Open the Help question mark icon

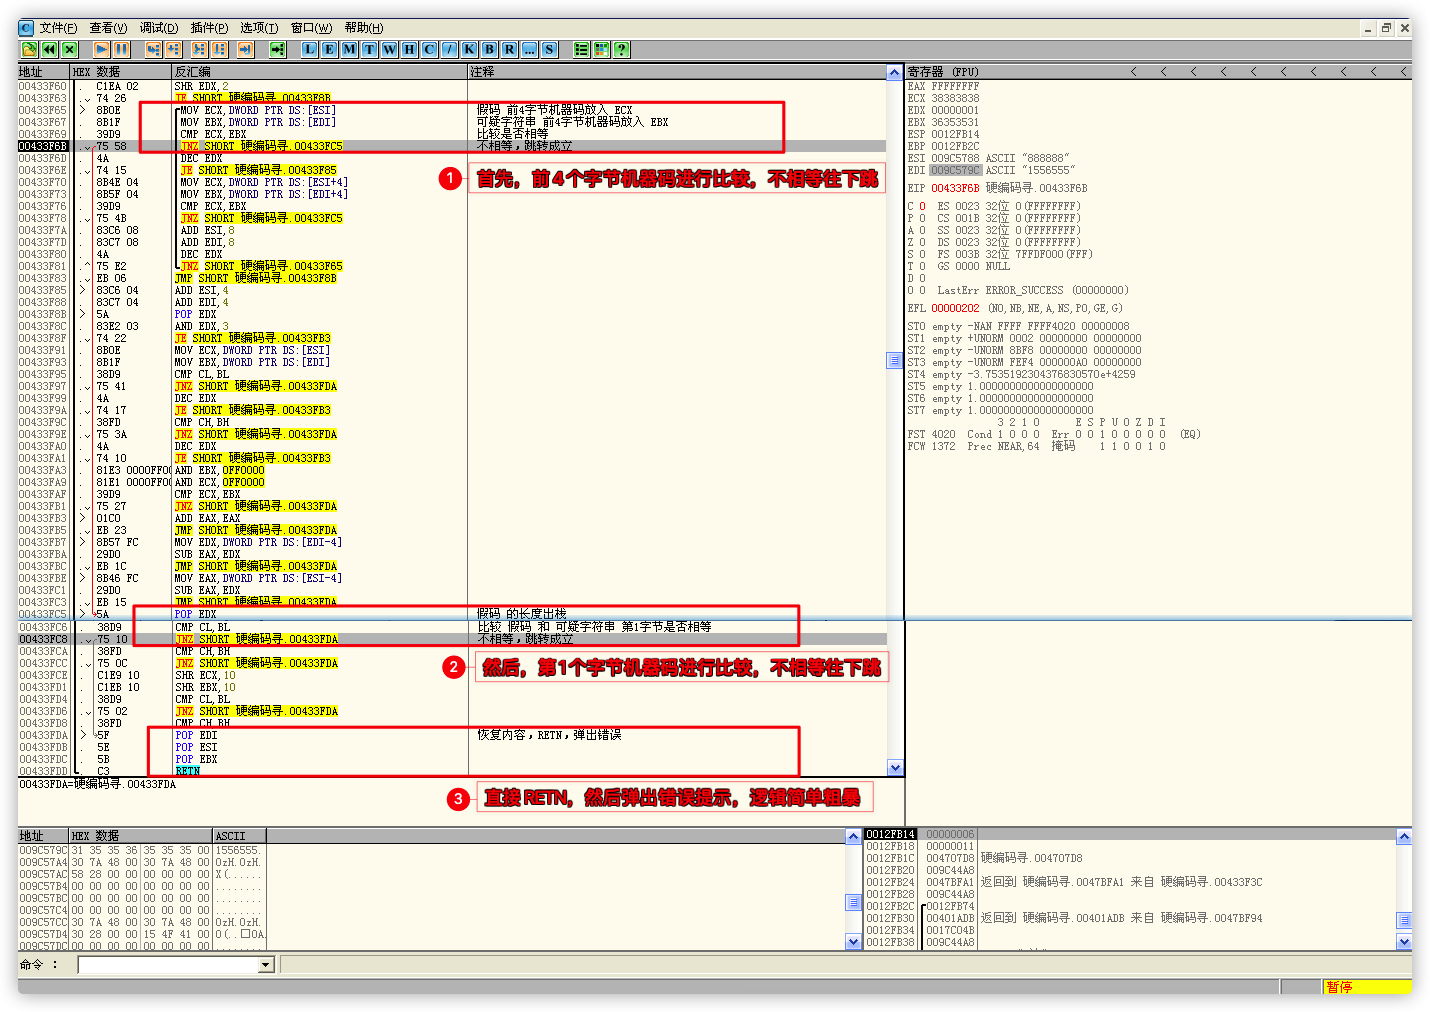point(622,49)
